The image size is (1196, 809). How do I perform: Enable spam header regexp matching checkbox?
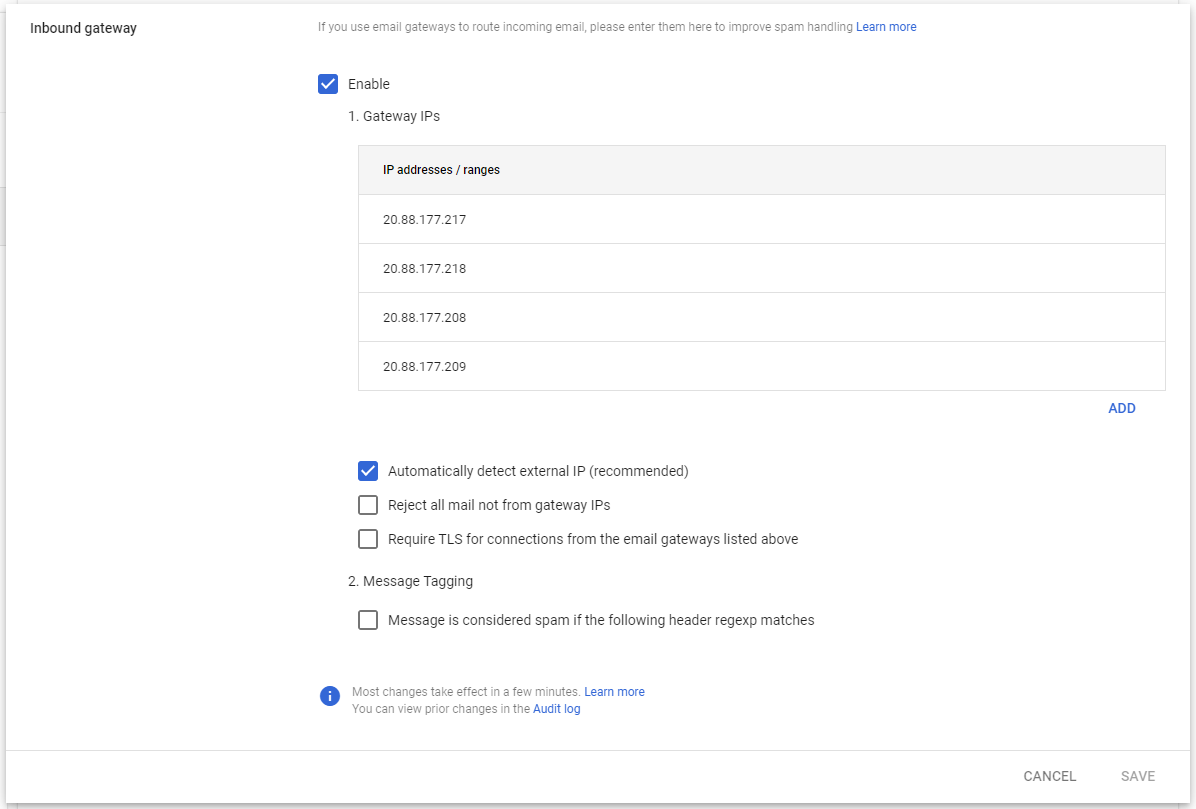point(368,620)
